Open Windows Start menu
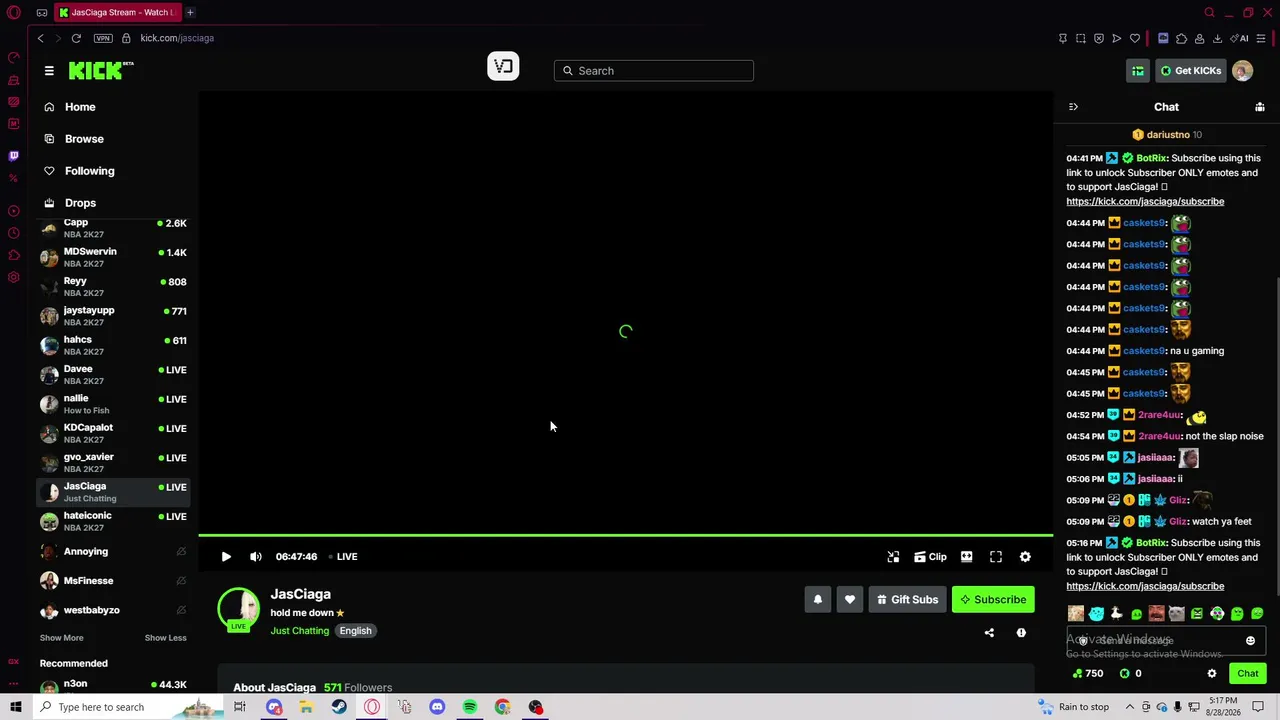Image resolution: width=1280 pixels, height=720 pixels. pyautogui.click(x=15, y=707)
